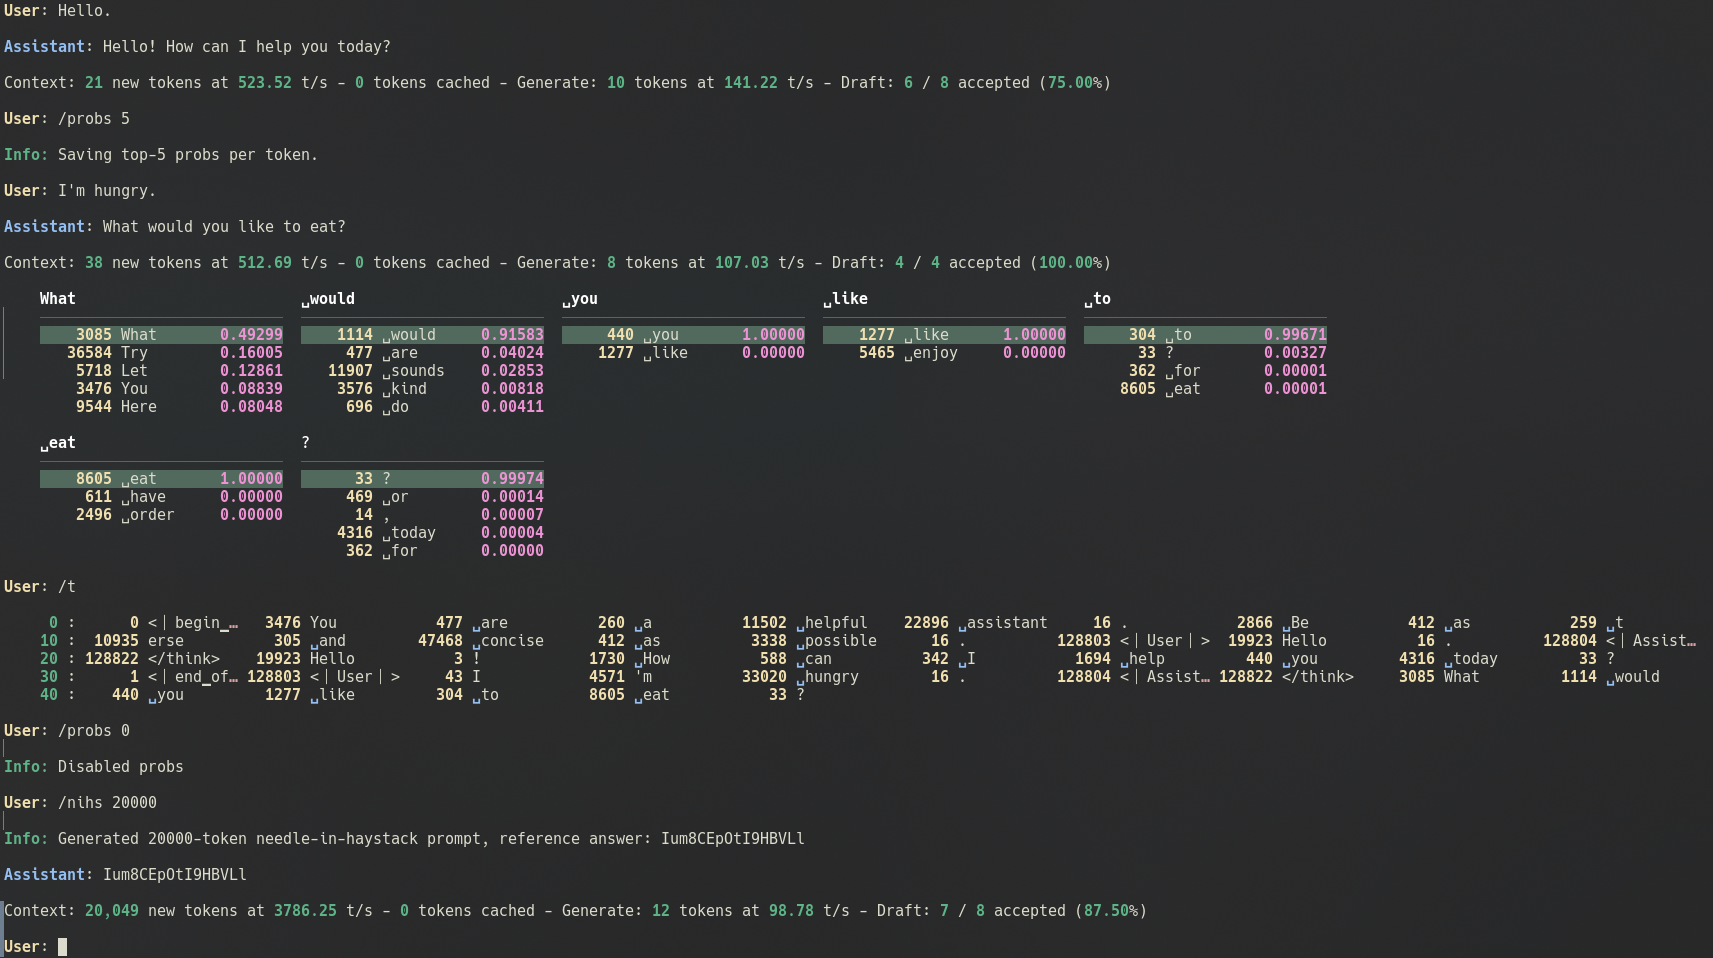This screenshot has height=958, width=1713.
Task: Select the 'I'm hungry.' user message
Action: (107, 190)
